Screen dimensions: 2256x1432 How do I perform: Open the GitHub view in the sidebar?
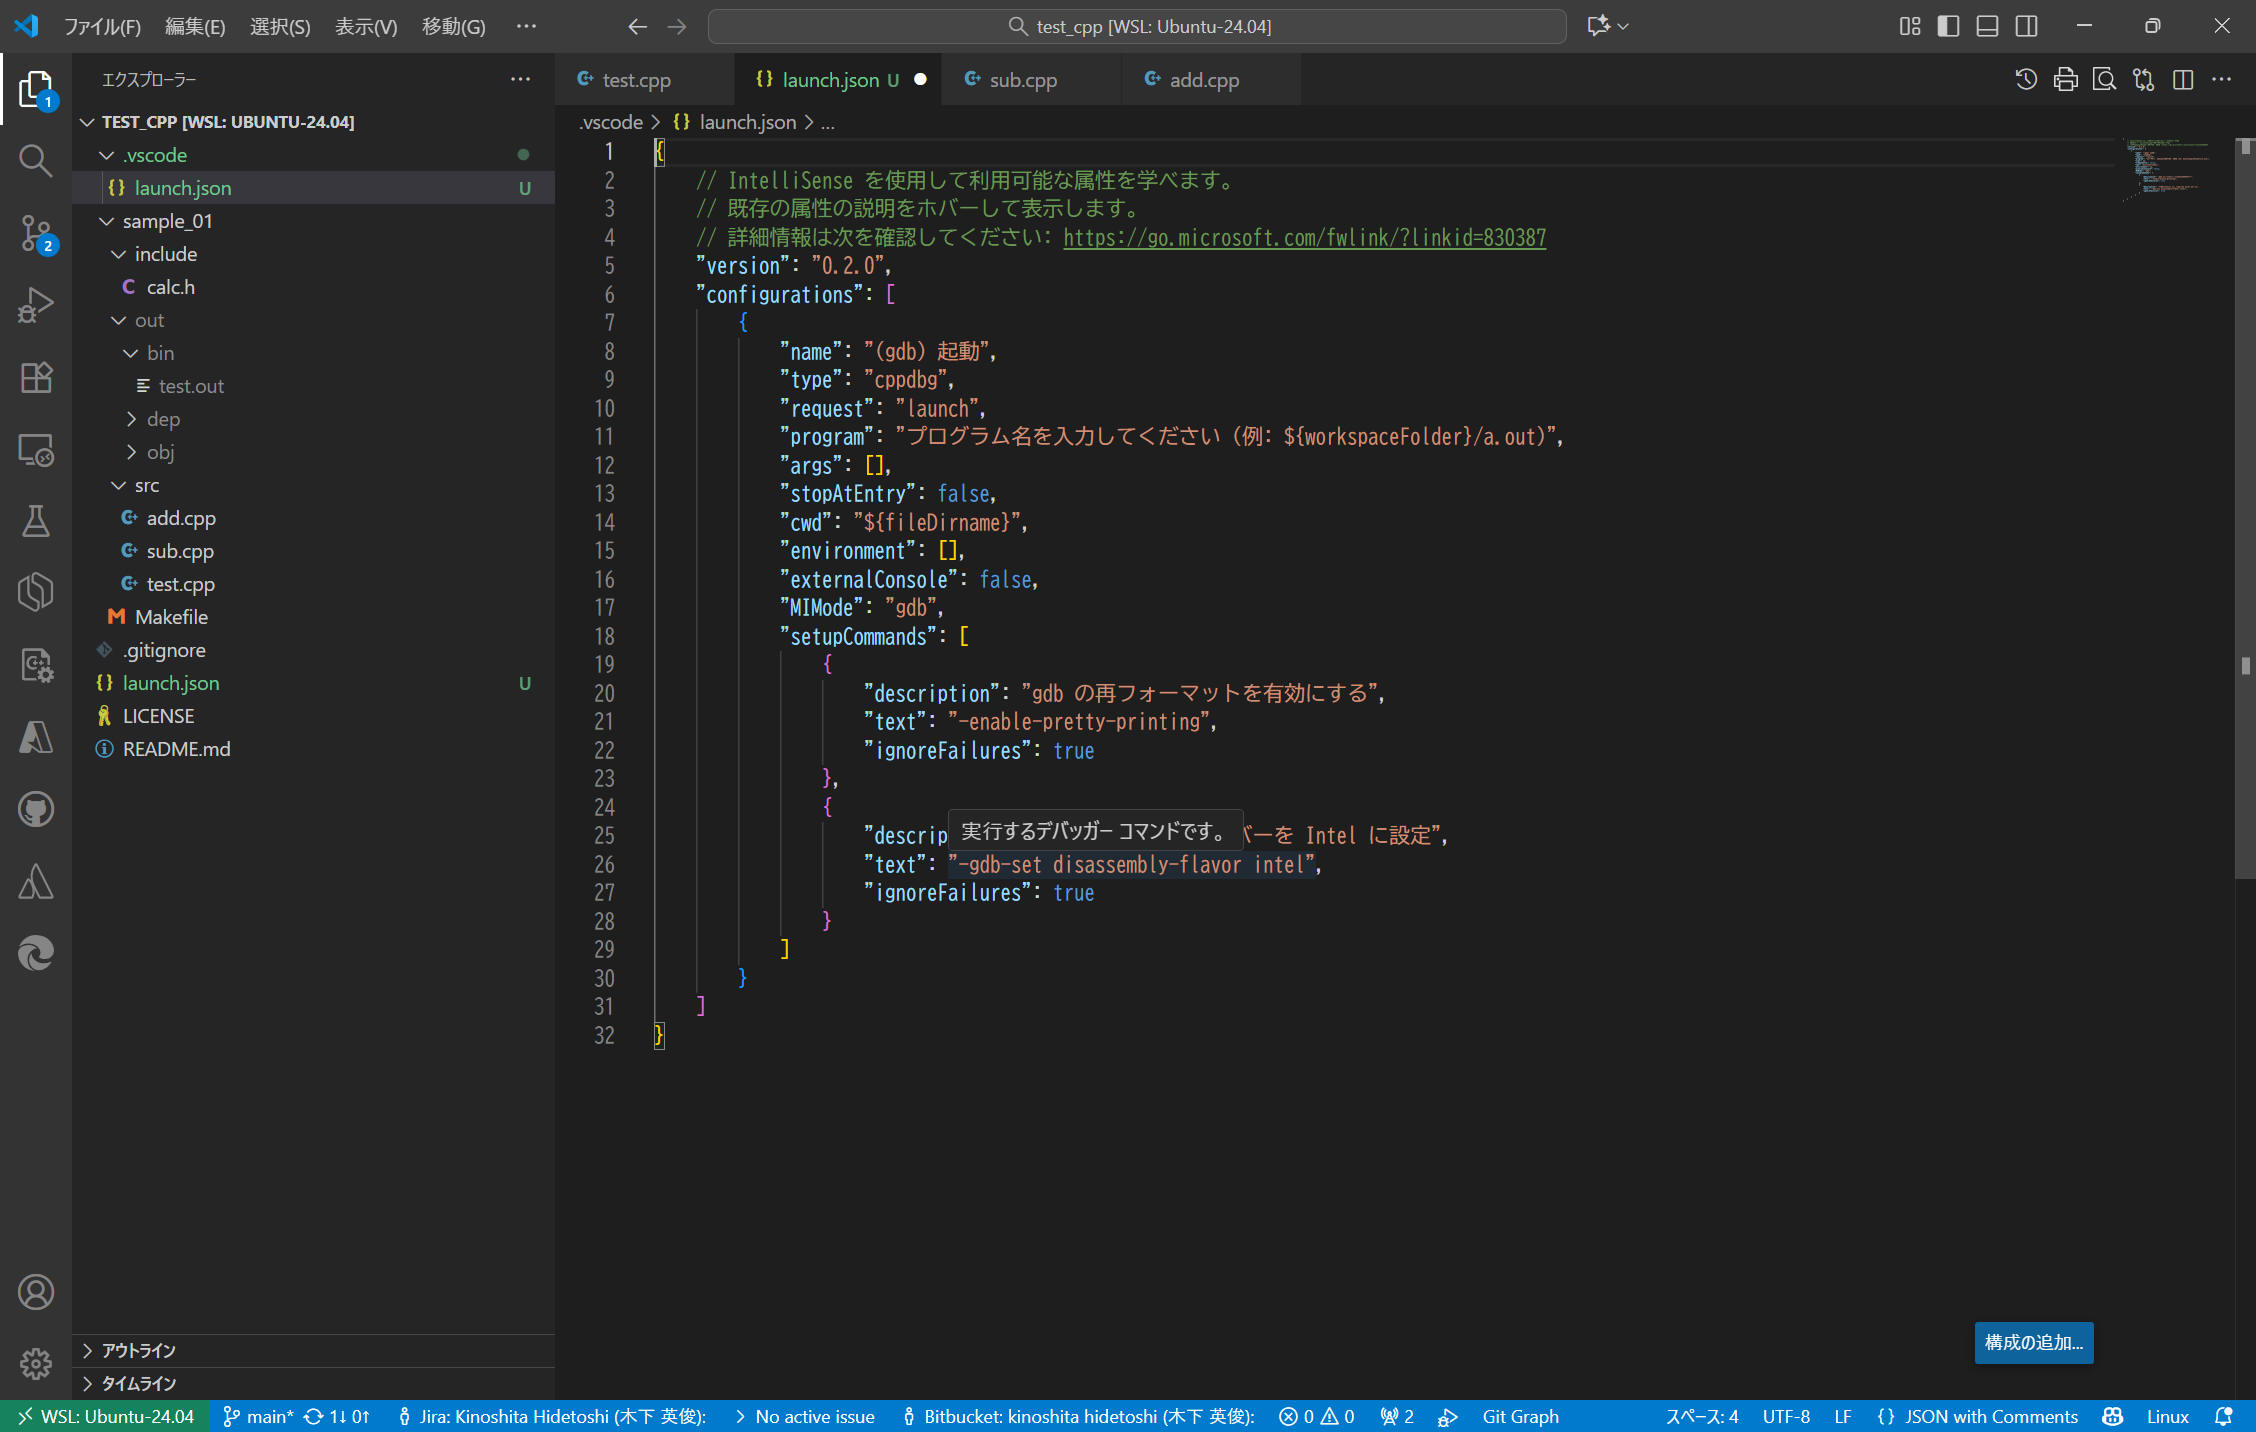tap(36, 809)
